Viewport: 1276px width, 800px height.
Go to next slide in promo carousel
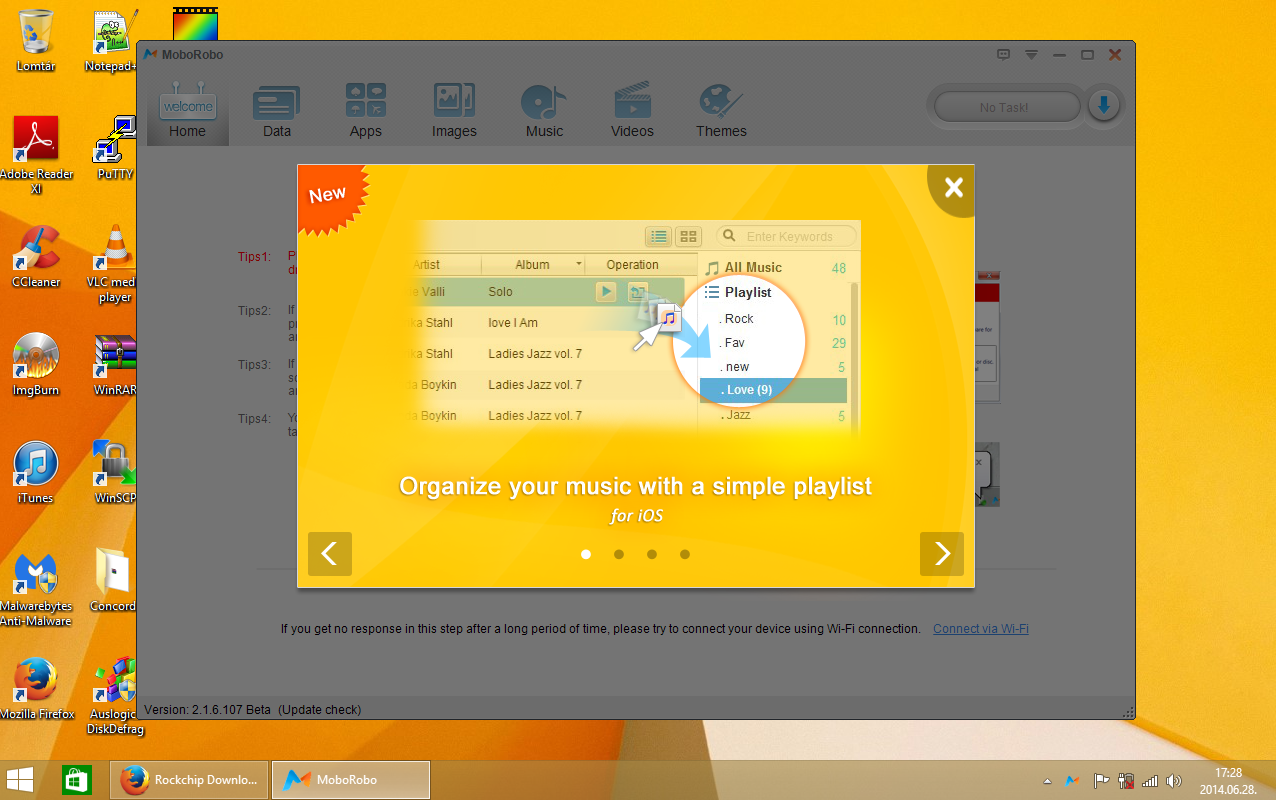click(x=941, y=554)
